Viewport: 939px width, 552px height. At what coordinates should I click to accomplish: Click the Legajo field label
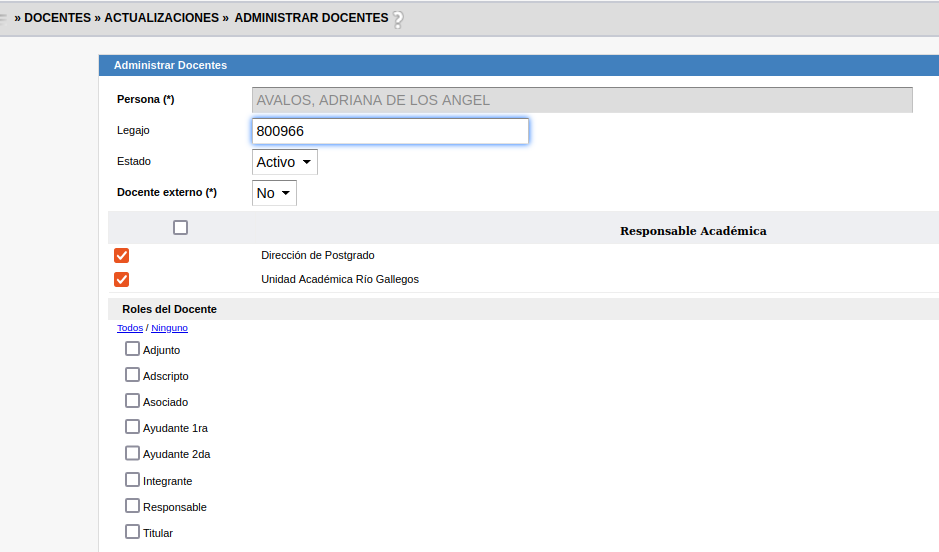133,131
